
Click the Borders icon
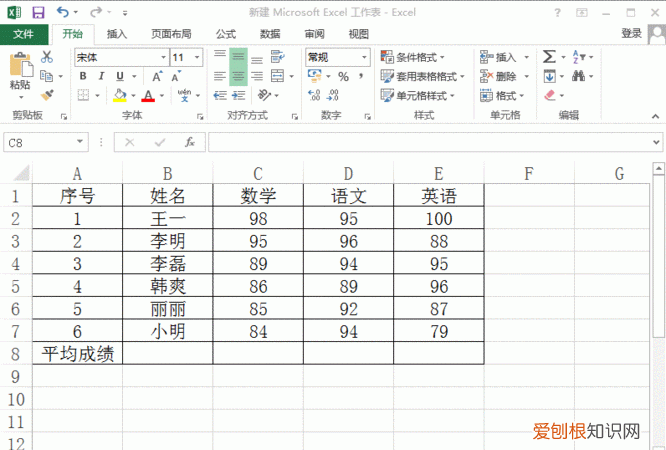point(84,95)
